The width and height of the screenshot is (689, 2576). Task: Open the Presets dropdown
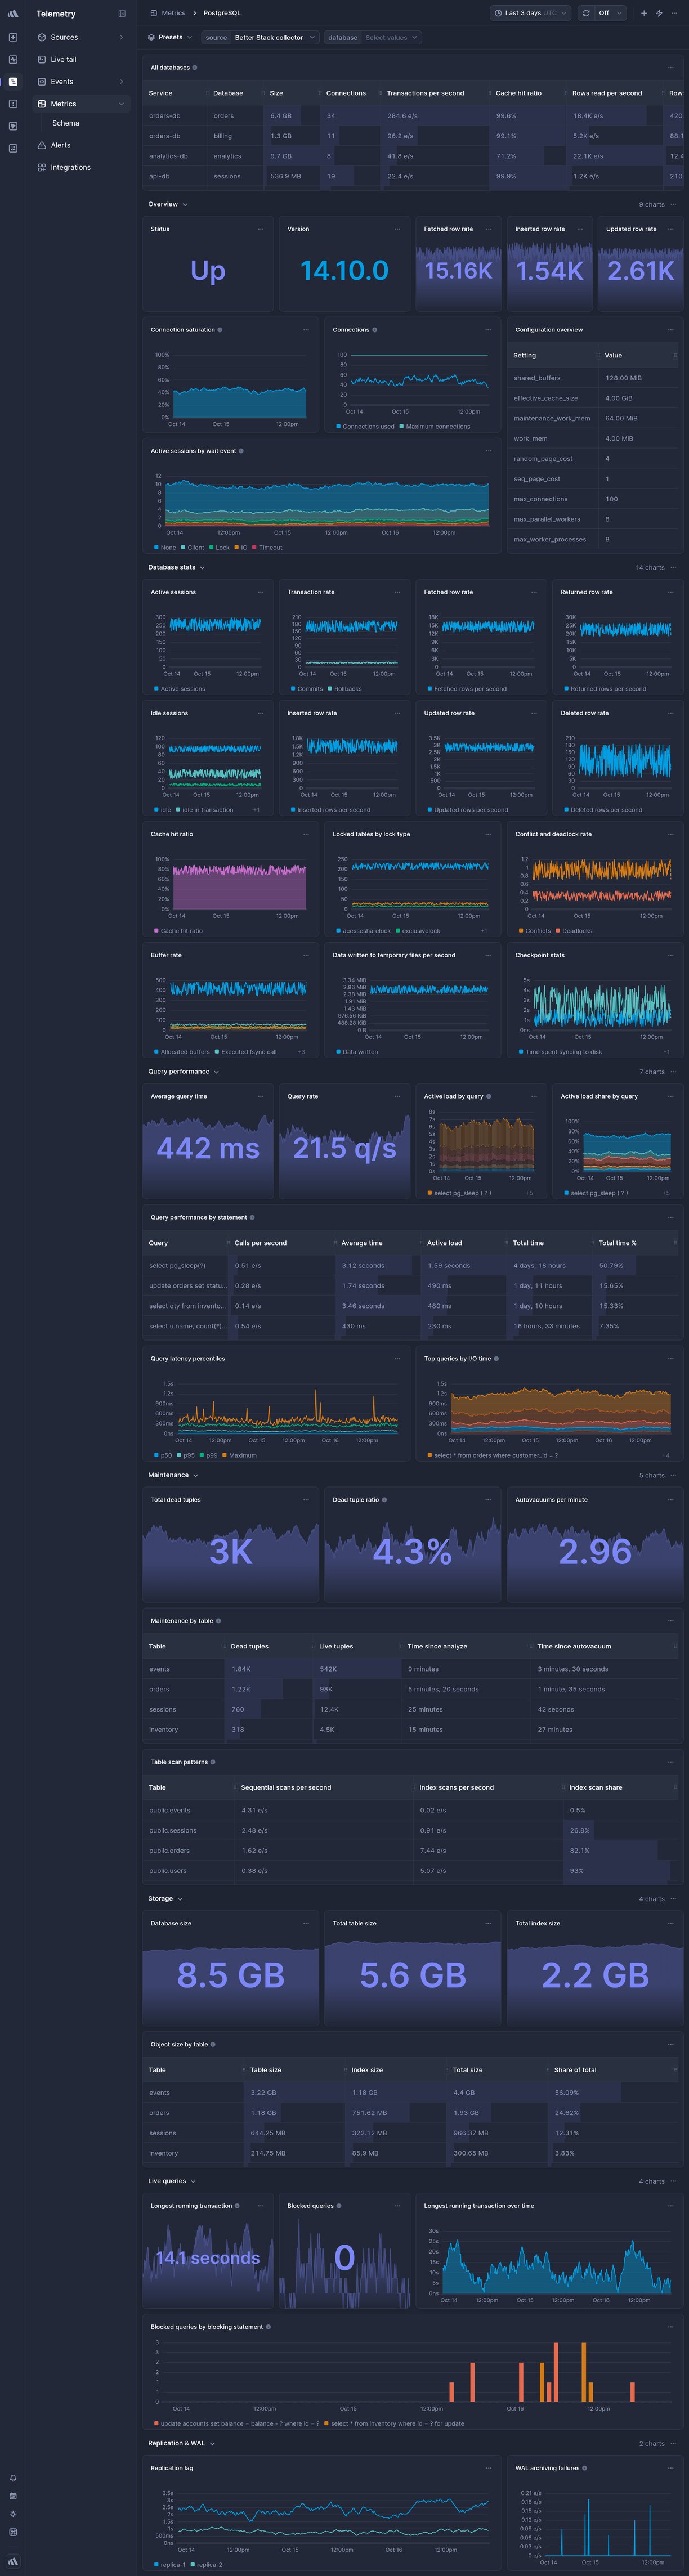[x=170, y=37]
